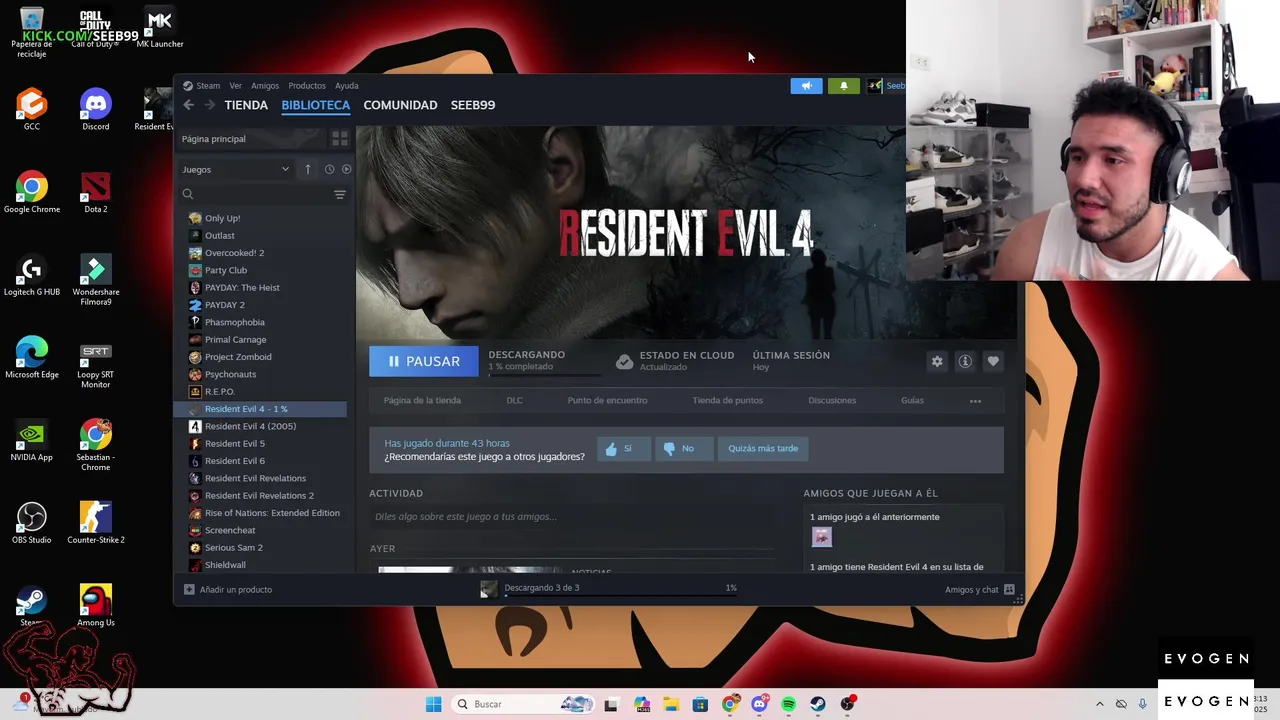Show hidden system tray icons chevron
The image size is (1280, 720).
[1099, 704]
